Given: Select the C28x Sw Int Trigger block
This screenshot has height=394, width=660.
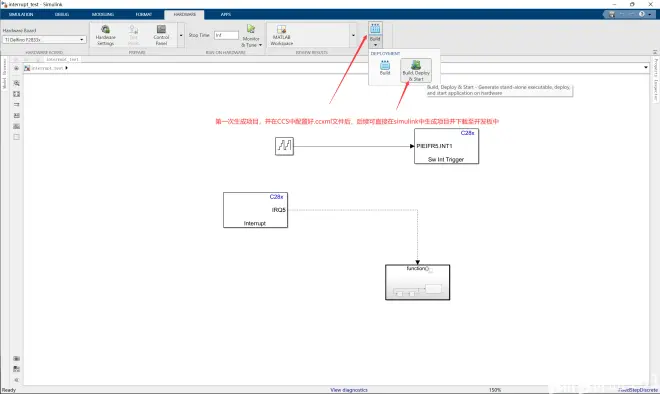Looking at the screenshot, I should [446, 146].
